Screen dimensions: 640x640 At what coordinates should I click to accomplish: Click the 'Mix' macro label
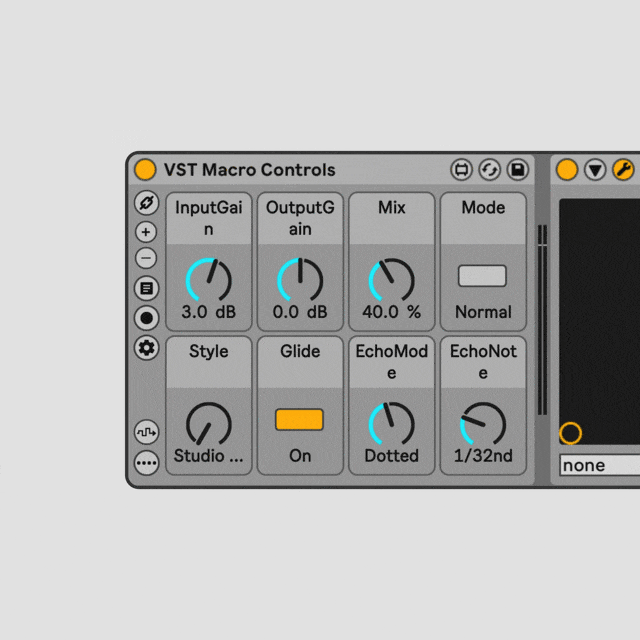pos(391,207)
